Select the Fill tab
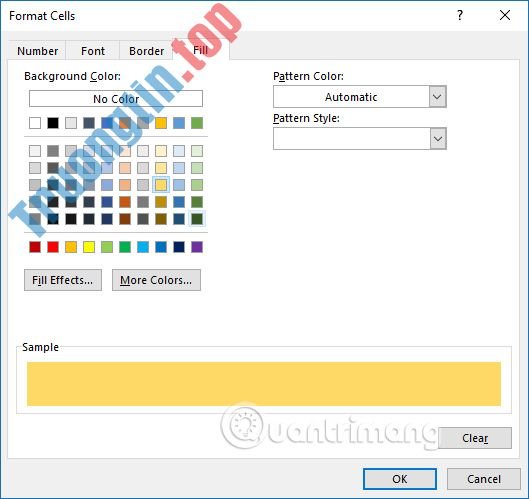Viewport: 529px width, 499px height. click(200, 50)
